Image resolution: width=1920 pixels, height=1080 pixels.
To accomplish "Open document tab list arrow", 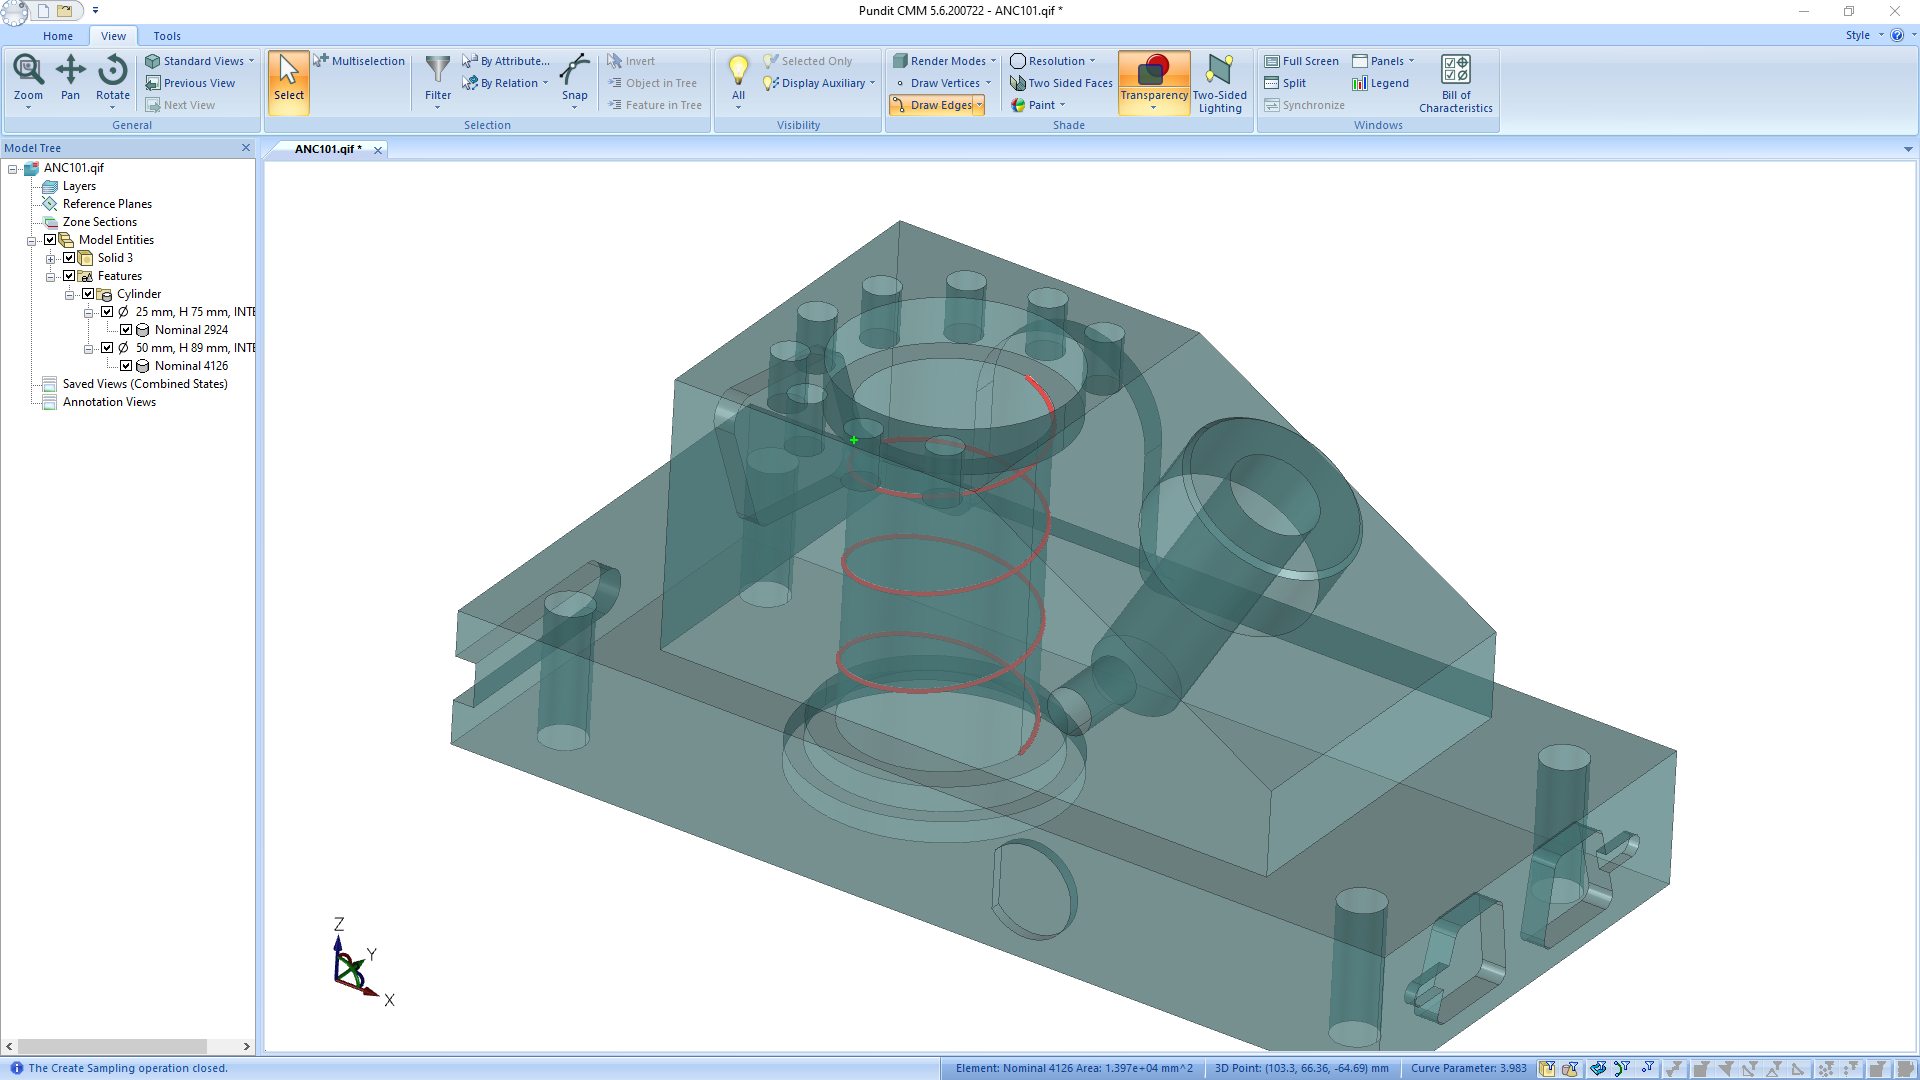I will click(x=1908, y=149).
